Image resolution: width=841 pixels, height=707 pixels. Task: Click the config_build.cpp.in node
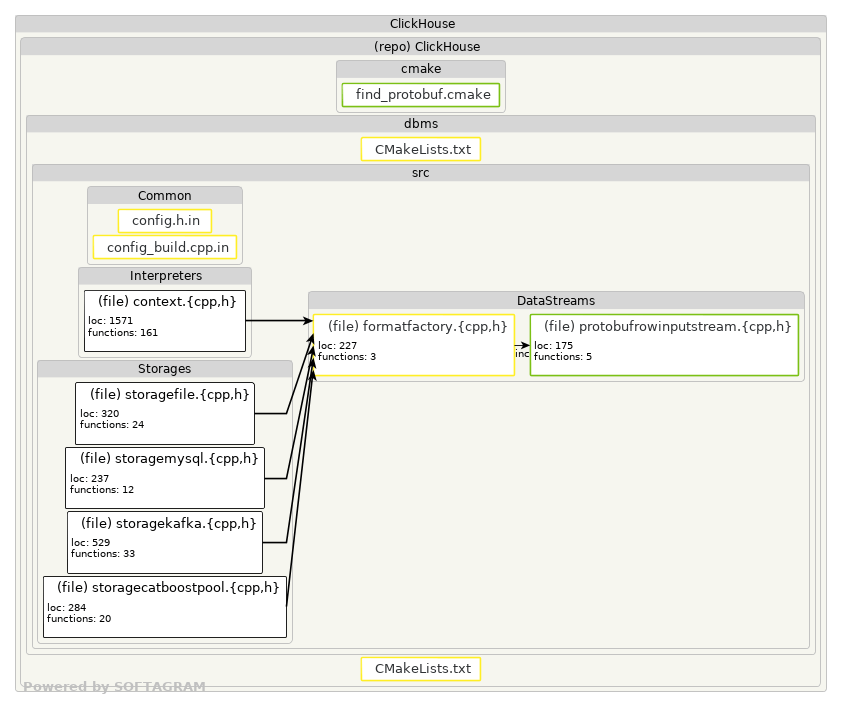click(x=165, y=247)
